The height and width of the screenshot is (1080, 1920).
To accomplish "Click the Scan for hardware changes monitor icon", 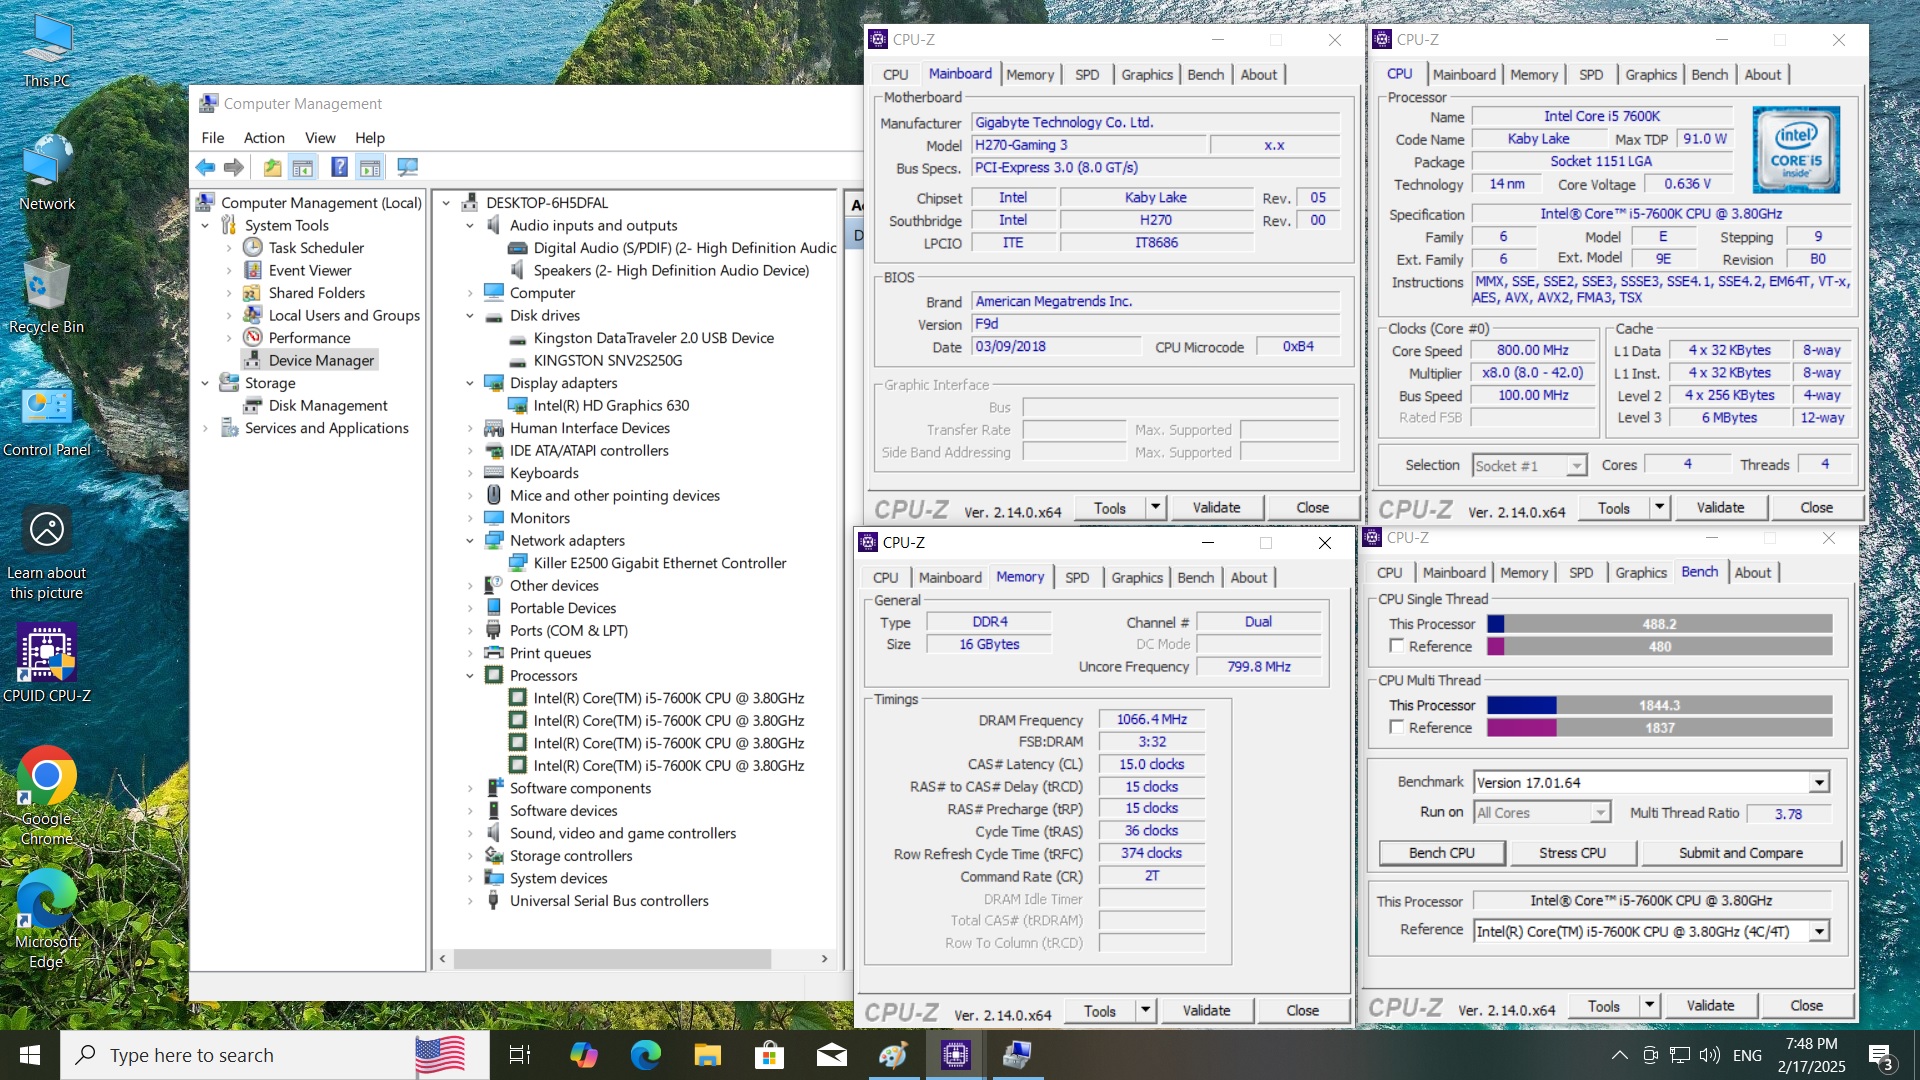I will (x=407, y=167).
